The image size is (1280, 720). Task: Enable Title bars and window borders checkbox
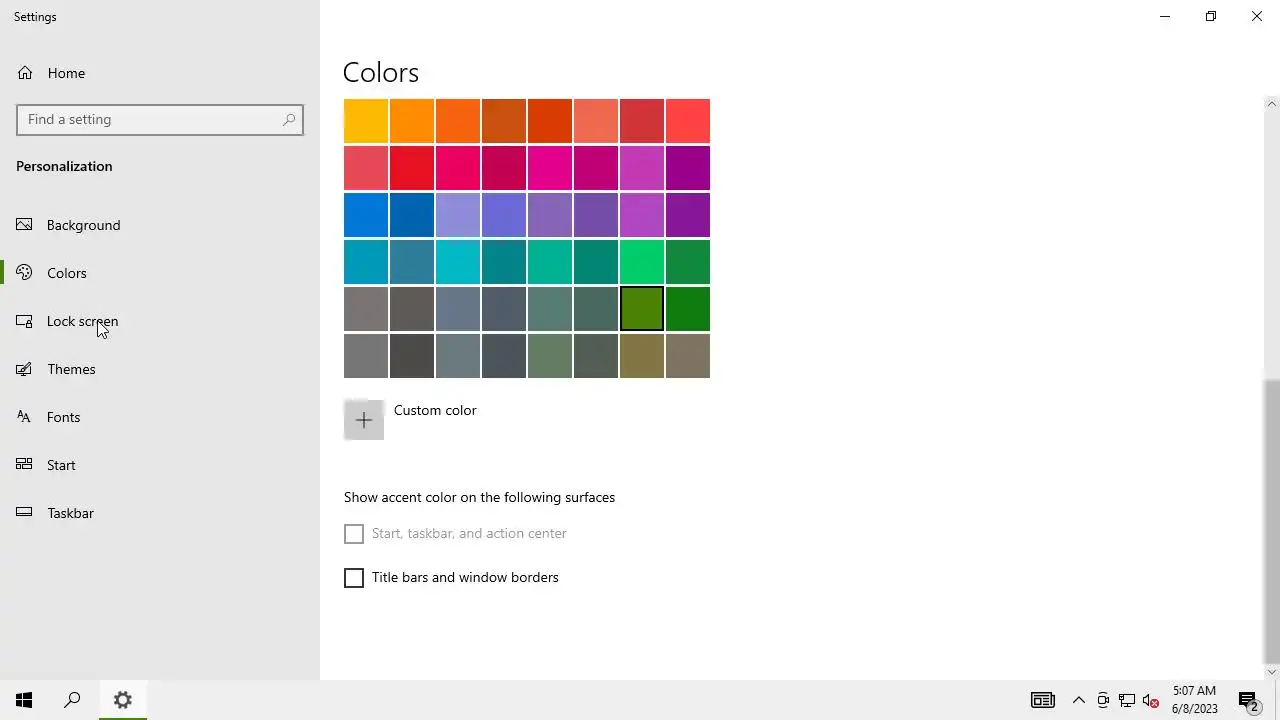354,578
